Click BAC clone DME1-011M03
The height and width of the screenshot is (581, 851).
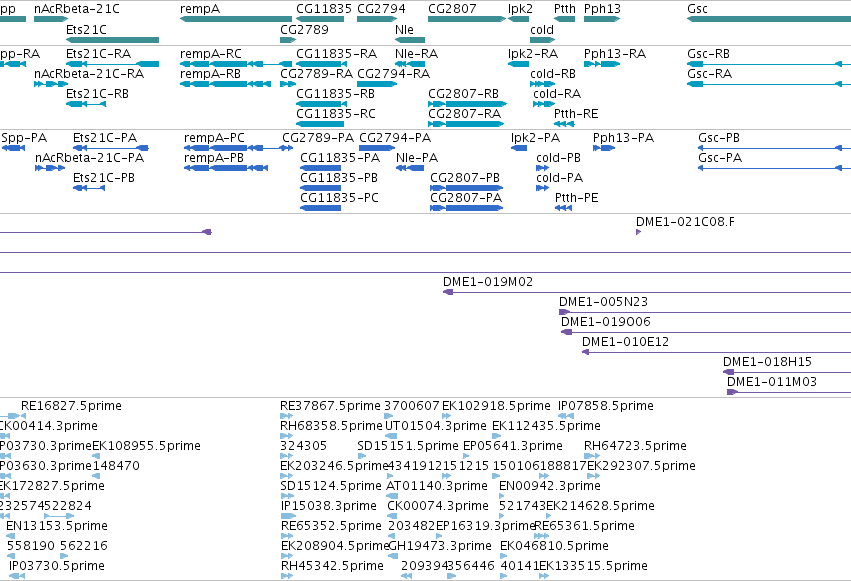772,382
